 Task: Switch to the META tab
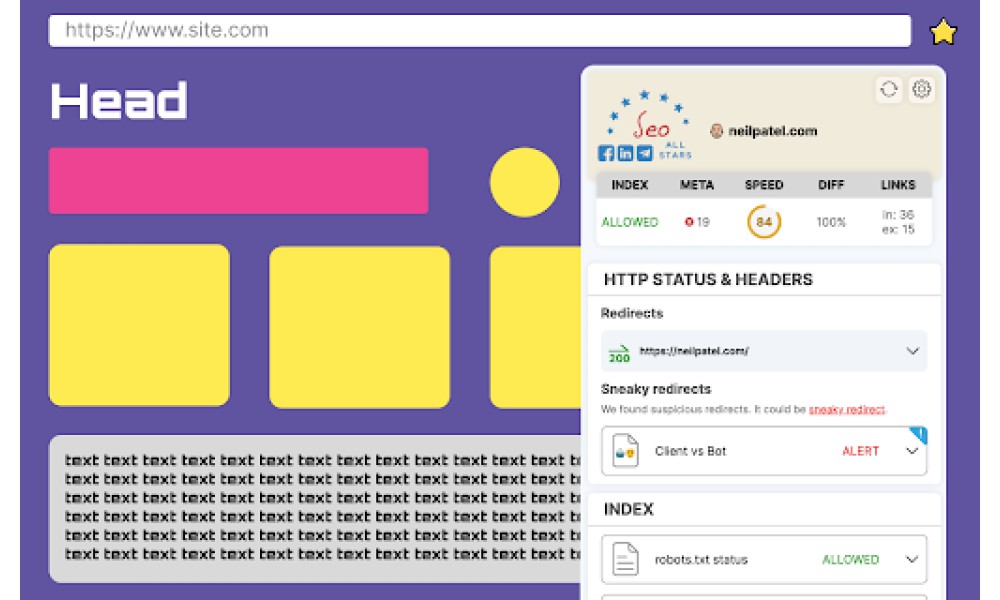click(696, 185)
